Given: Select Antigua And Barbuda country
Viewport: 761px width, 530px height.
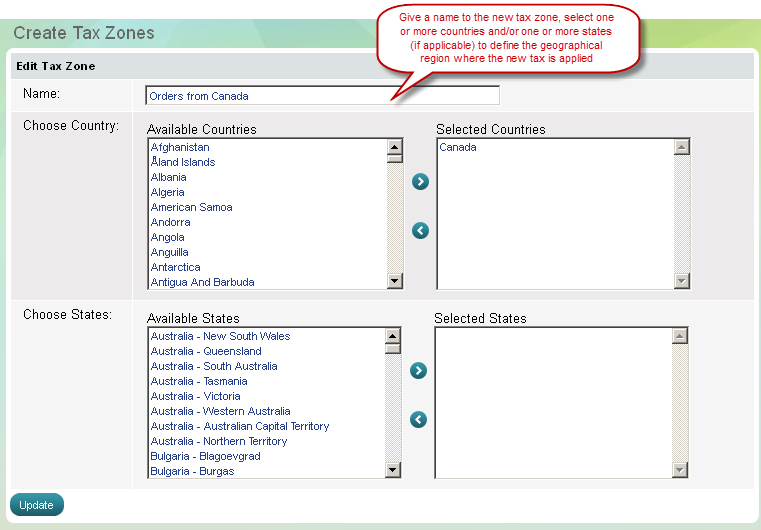Looking at the screenshot, I should 202,282.
